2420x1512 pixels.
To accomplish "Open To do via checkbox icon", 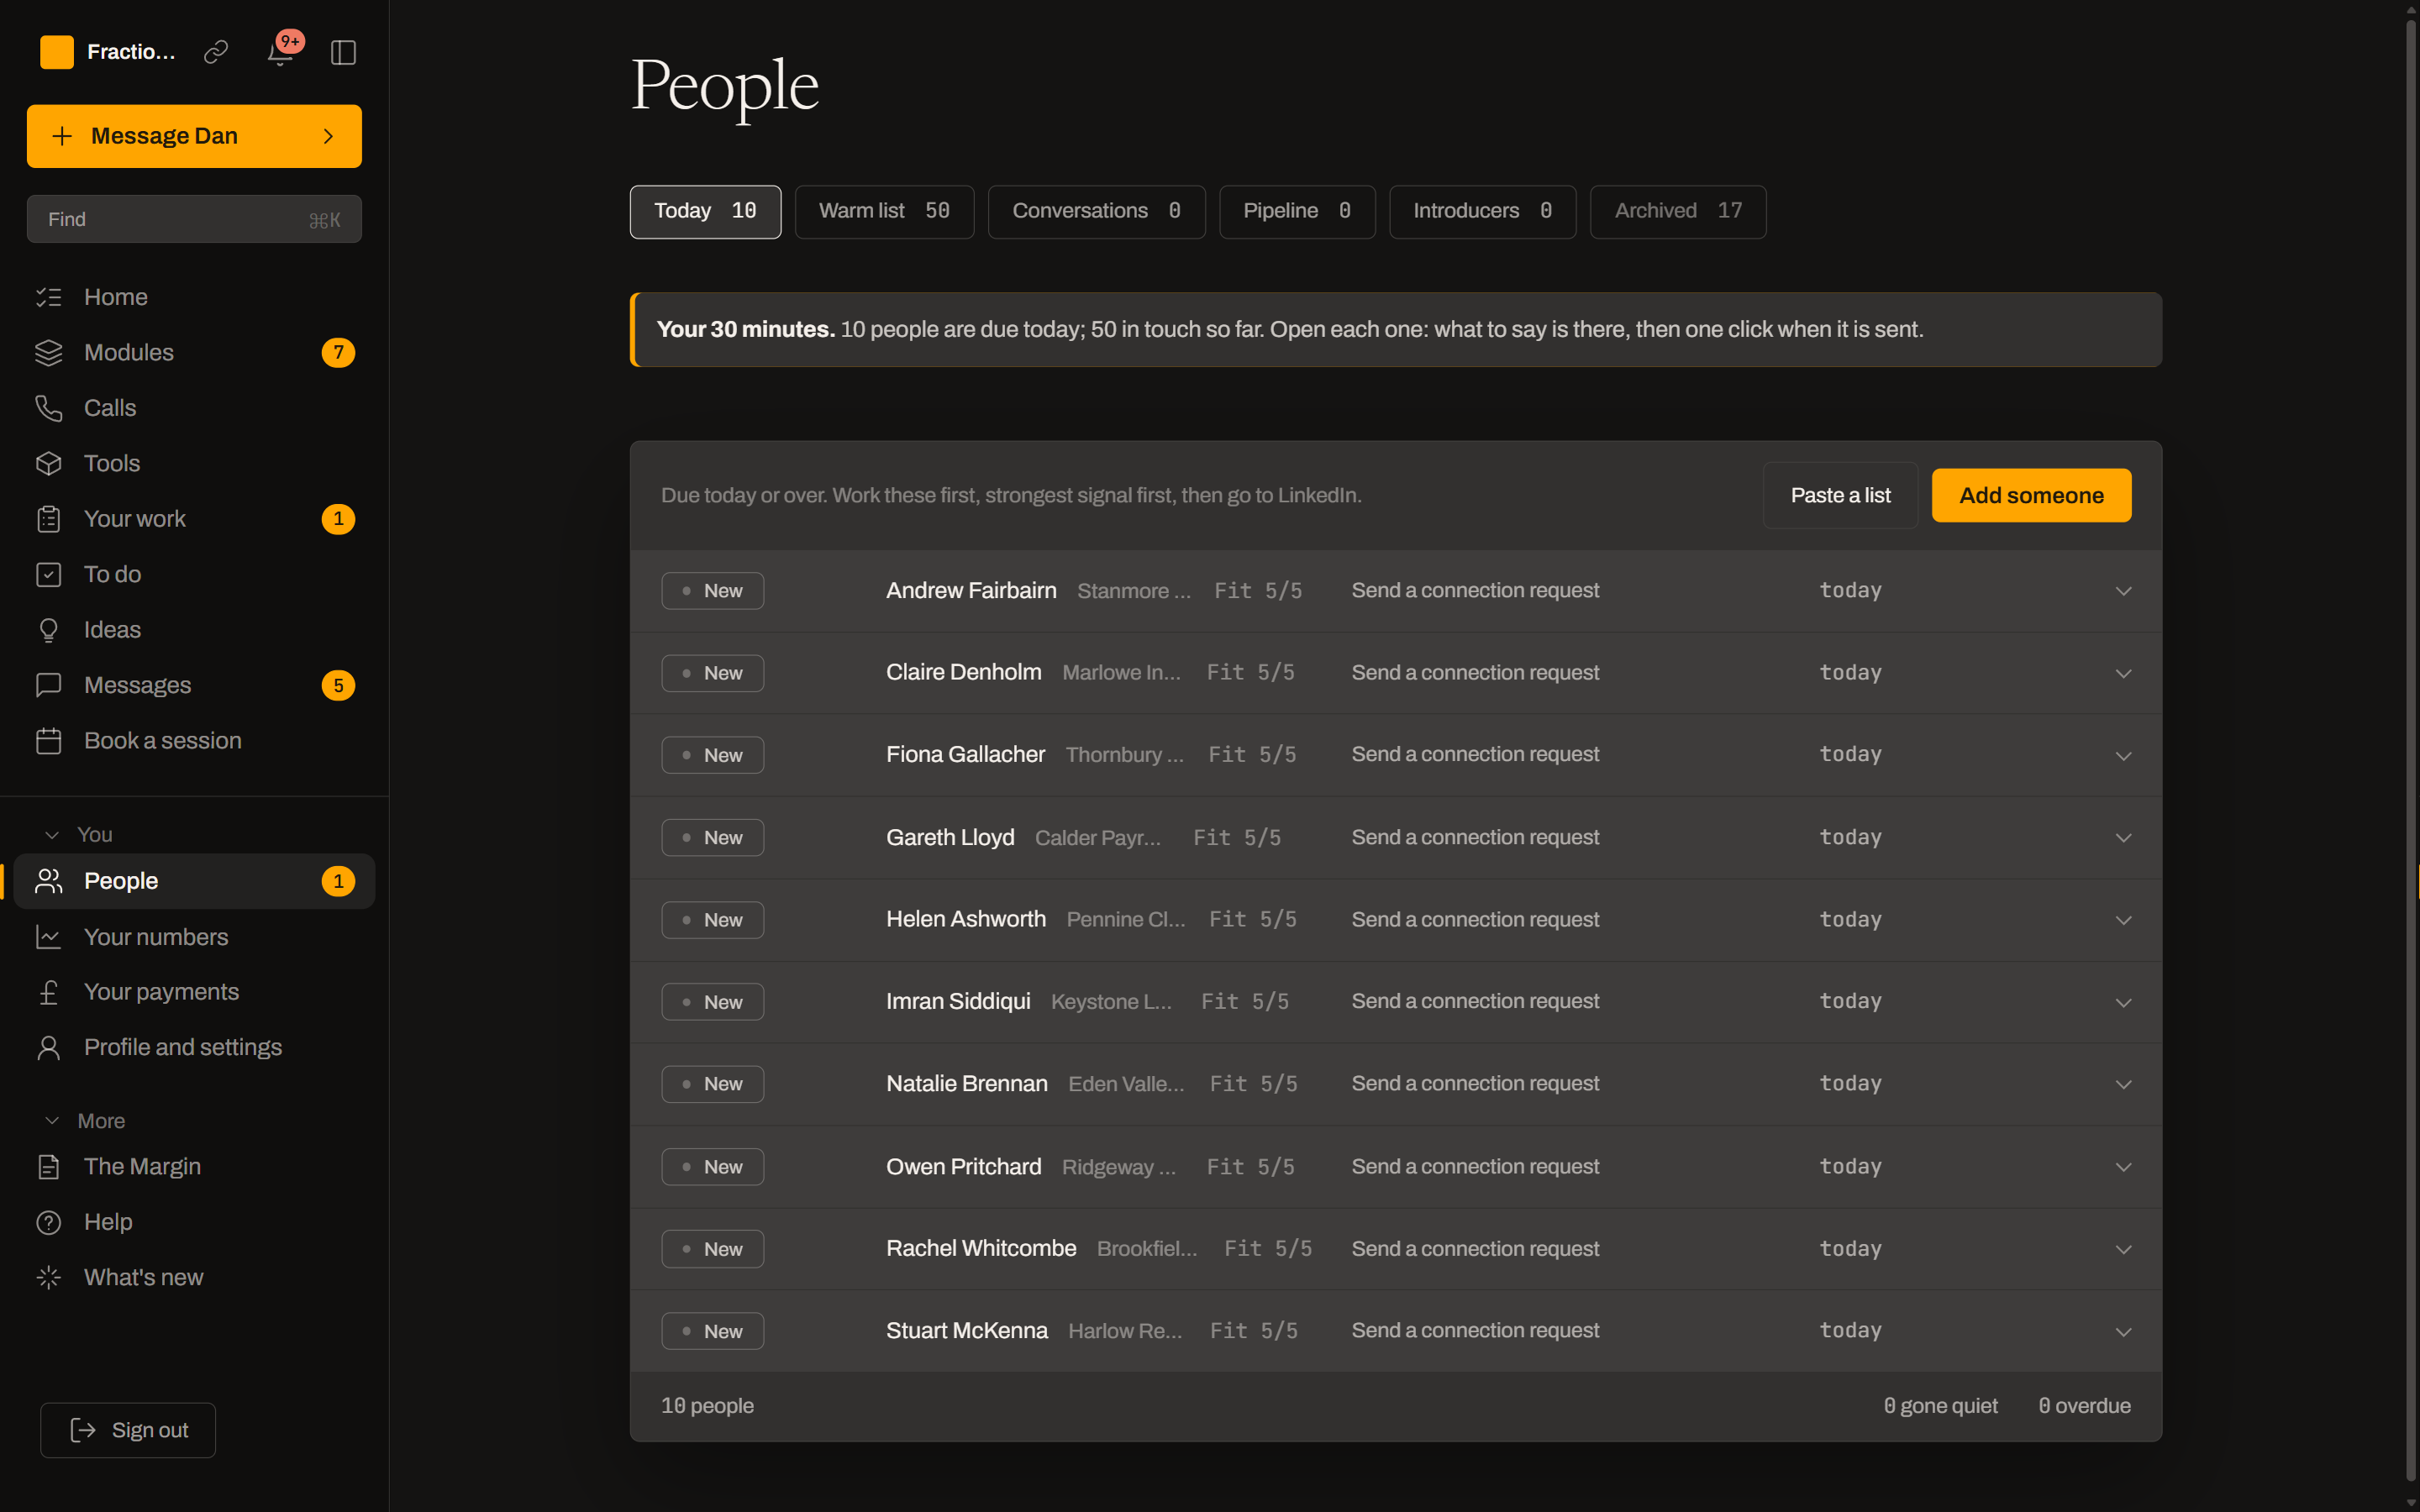I will pos(49,575).
